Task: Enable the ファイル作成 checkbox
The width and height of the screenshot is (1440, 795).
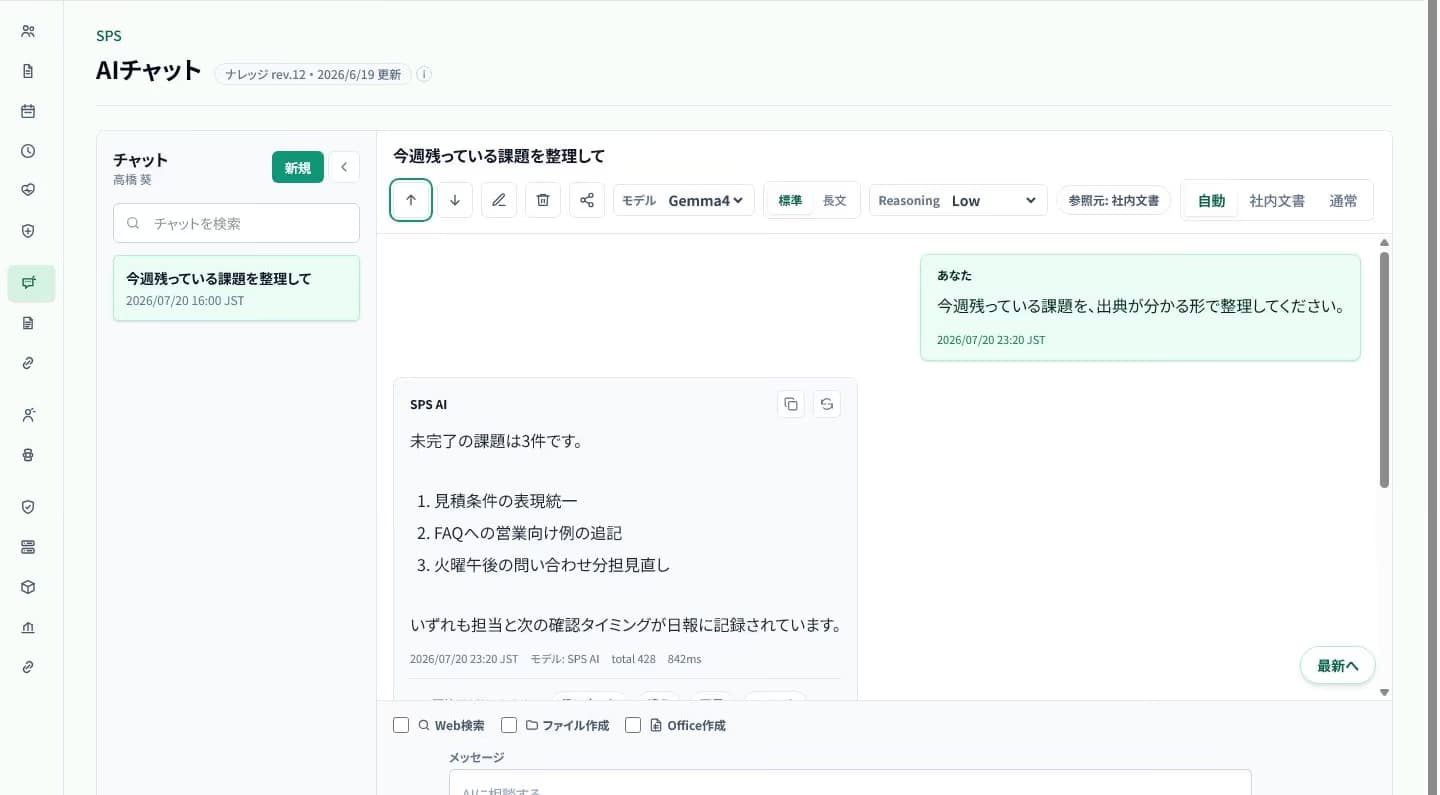Action: (x=509, y=725)
